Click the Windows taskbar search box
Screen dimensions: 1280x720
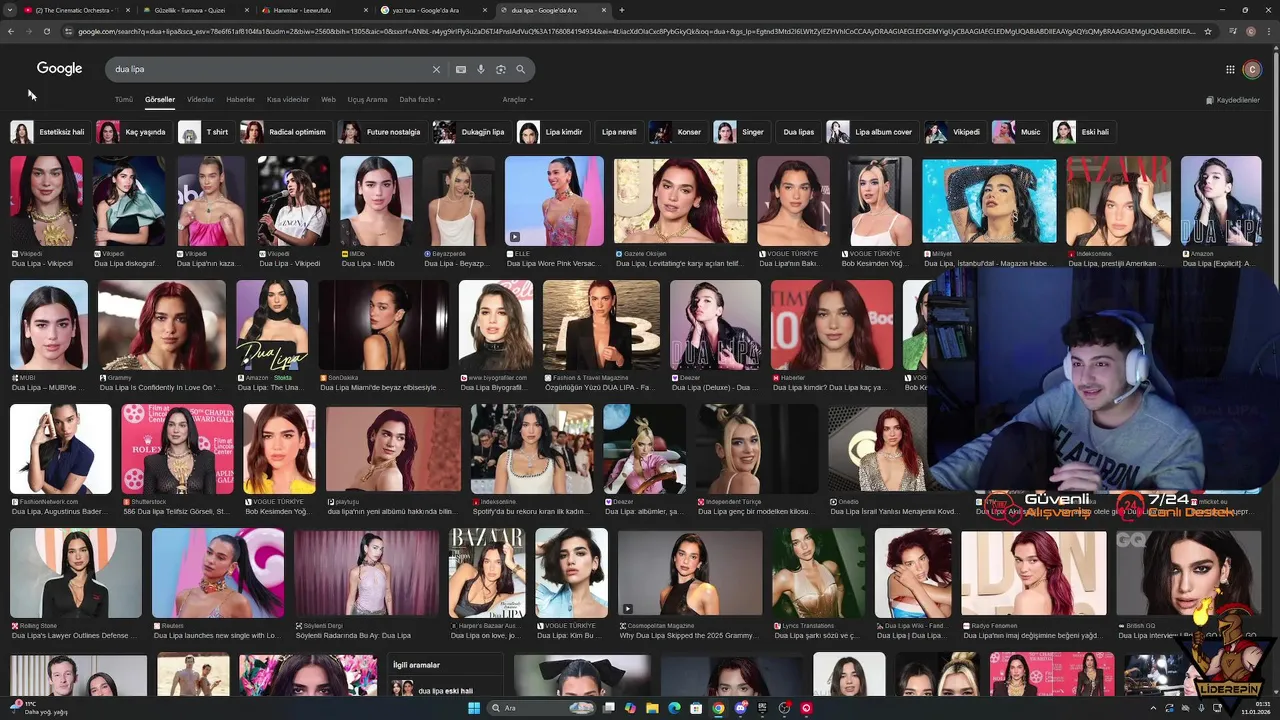pyautogui.click(x=539, y=708)
